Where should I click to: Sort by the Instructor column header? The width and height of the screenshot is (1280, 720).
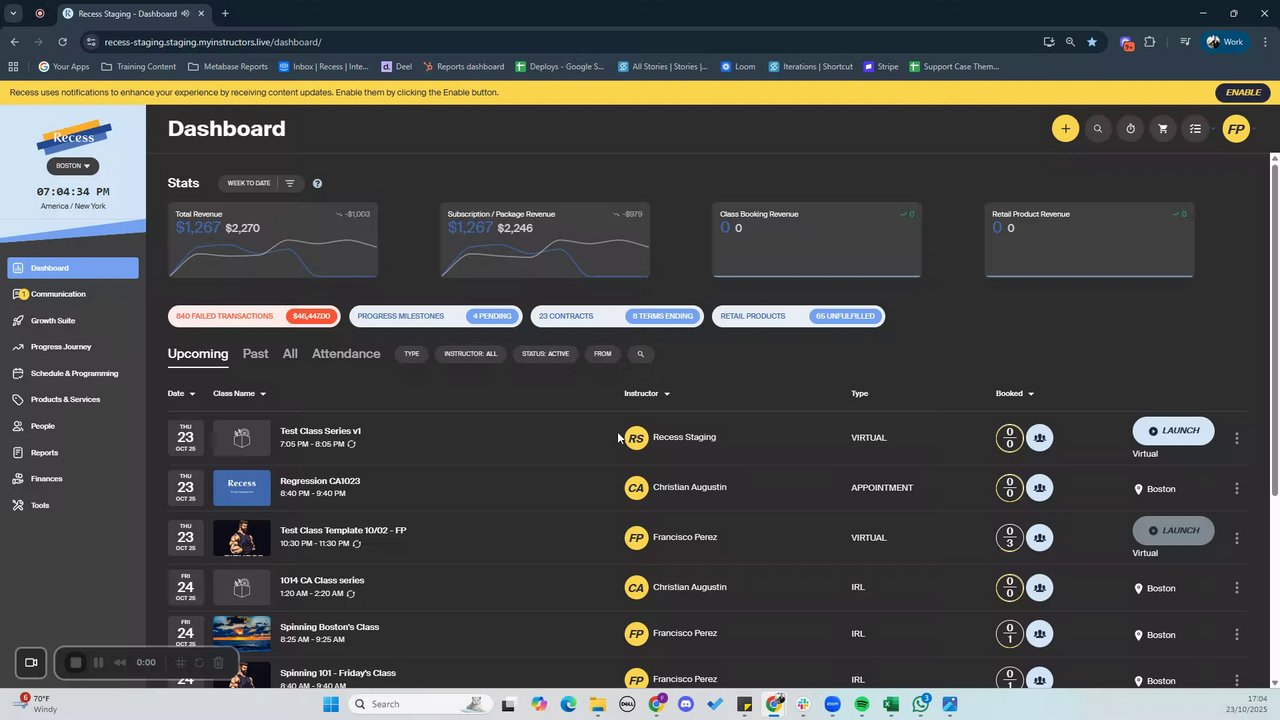click(647, 394)
